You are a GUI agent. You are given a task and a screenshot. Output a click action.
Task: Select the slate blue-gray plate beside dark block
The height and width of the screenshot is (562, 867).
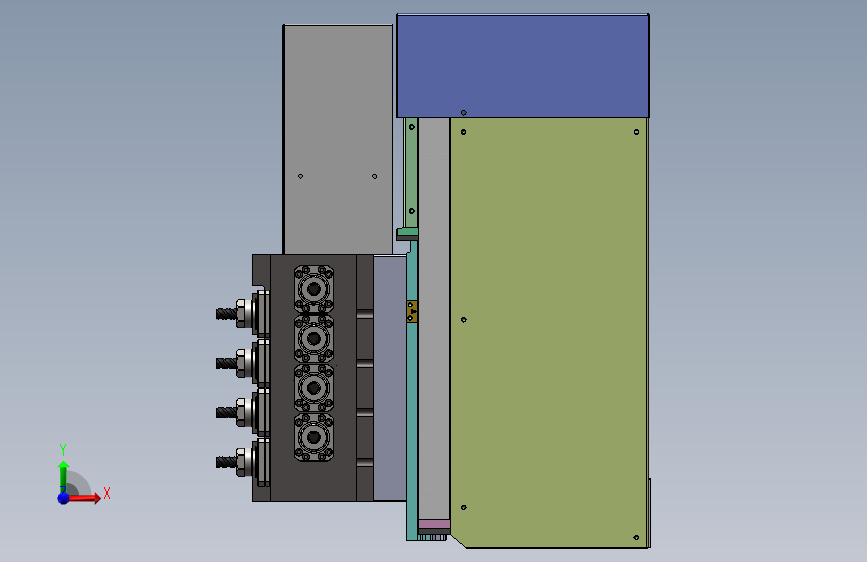point(390,378)
